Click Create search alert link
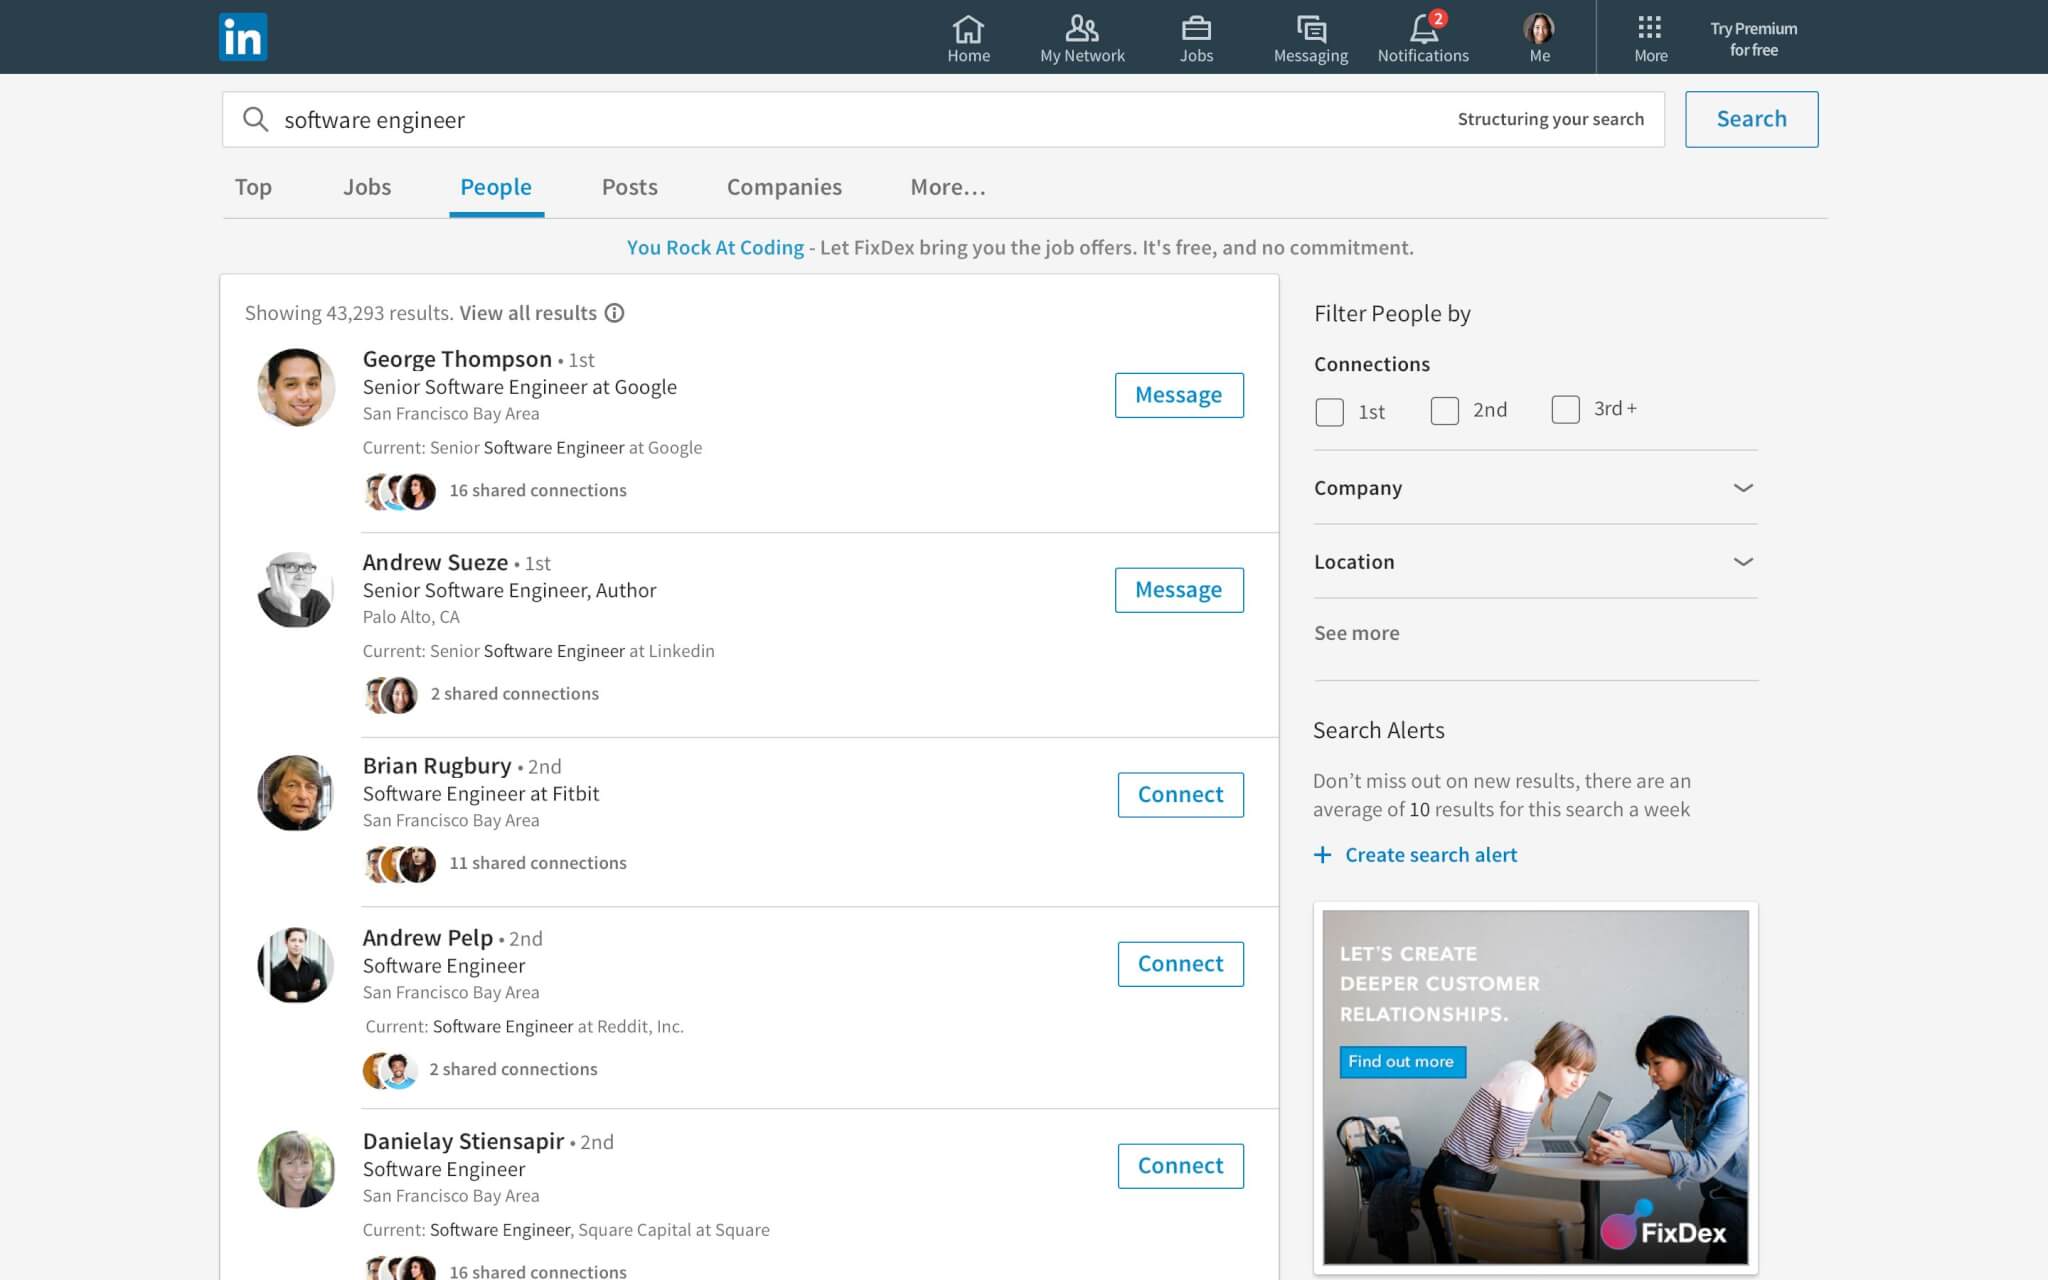Screen dimensions: 2048x1280 (x=1430, y=854)
